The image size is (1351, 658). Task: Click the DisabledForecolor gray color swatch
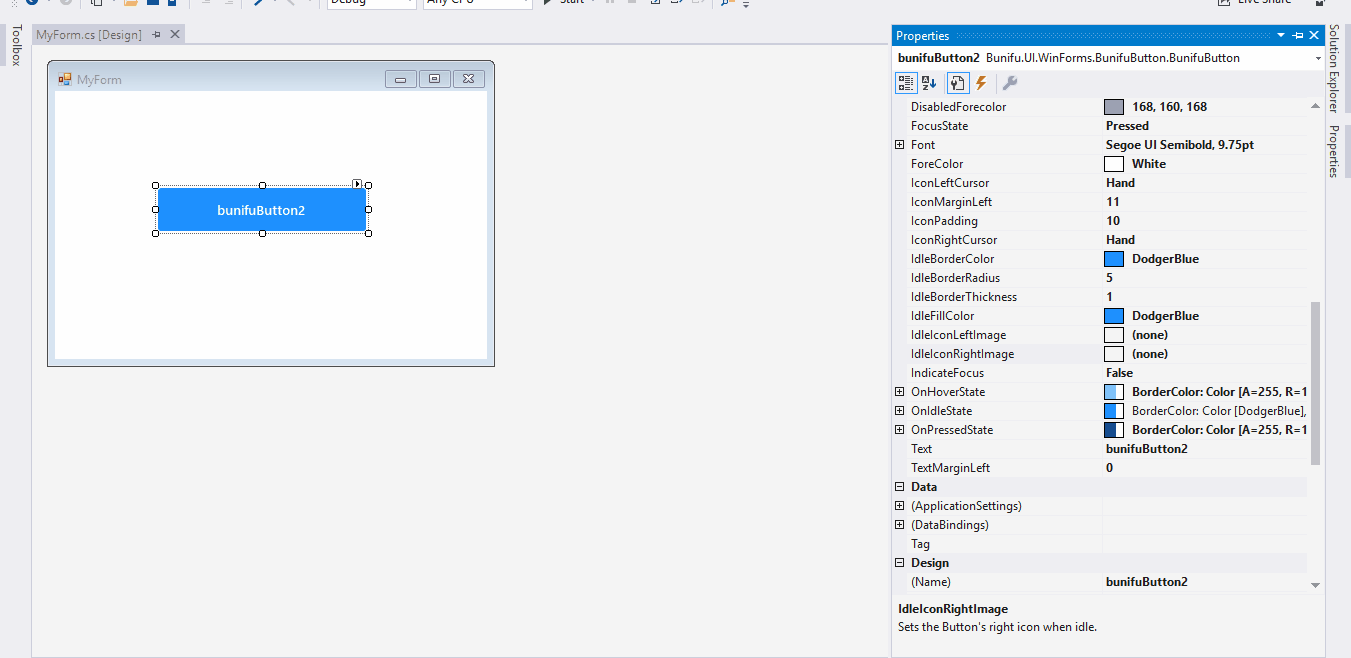1114,107
